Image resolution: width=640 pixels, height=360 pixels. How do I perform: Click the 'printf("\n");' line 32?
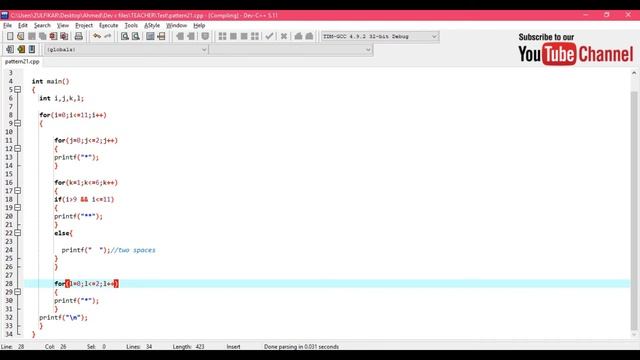click(63, 317)
